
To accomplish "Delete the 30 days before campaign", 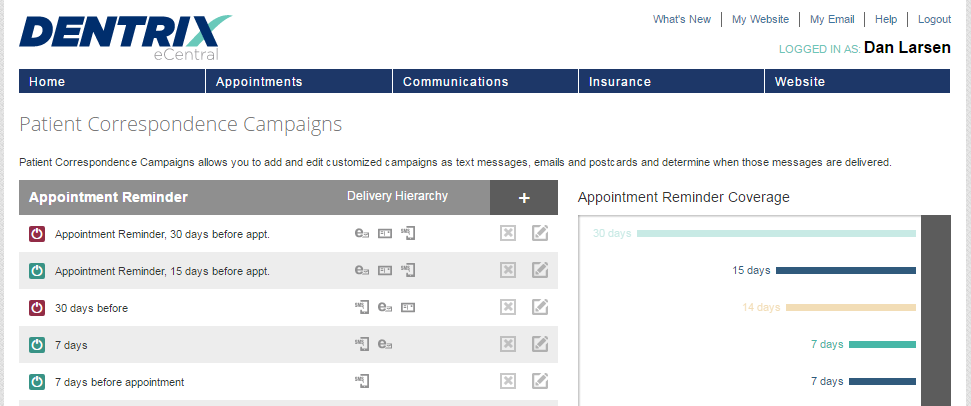I will (x=508, y=307).
